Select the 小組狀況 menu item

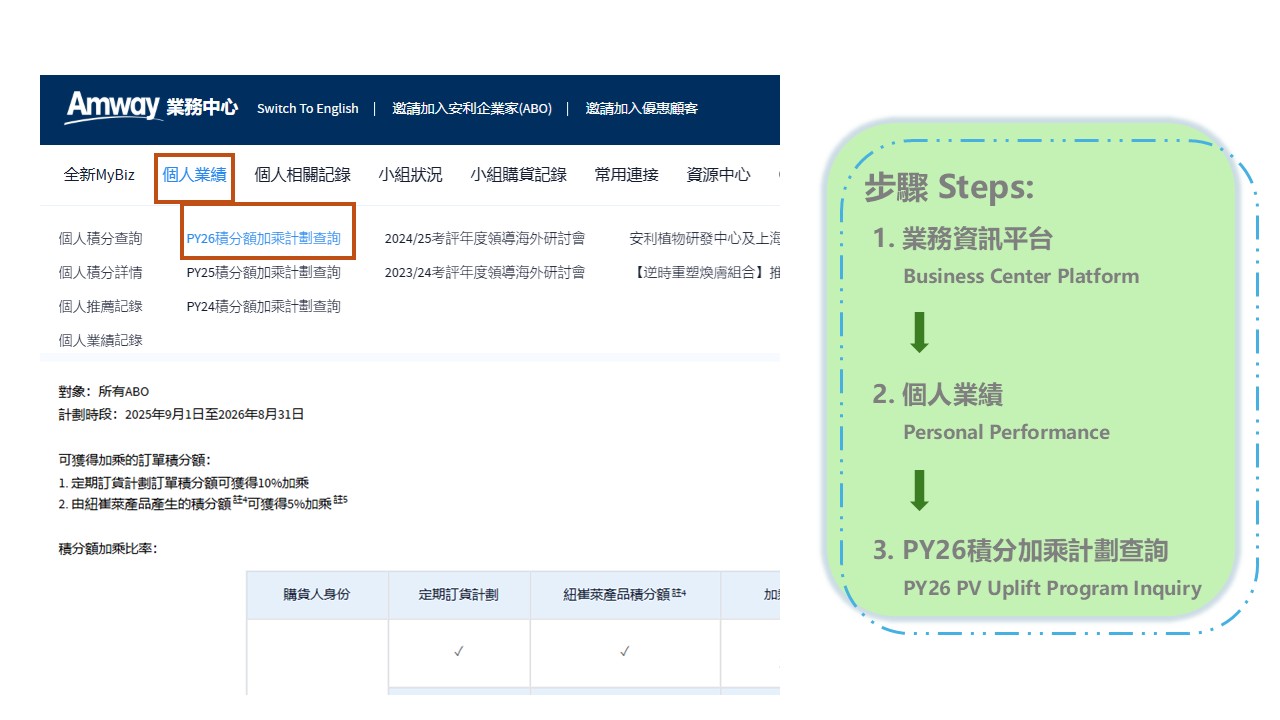click(410, 174)
